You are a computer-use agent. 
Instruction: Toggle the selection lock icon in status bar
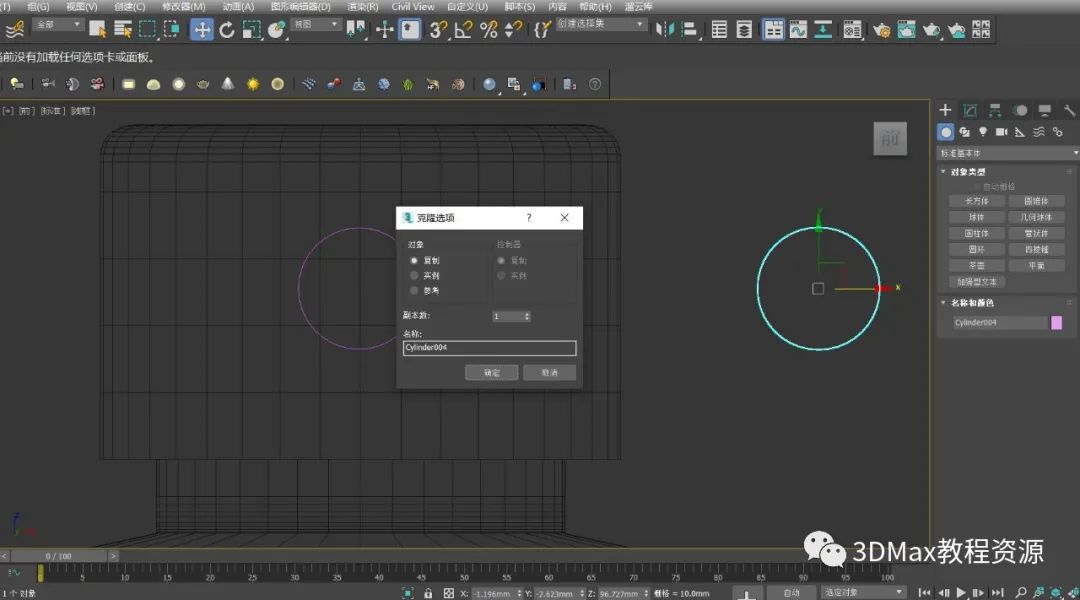428,593
